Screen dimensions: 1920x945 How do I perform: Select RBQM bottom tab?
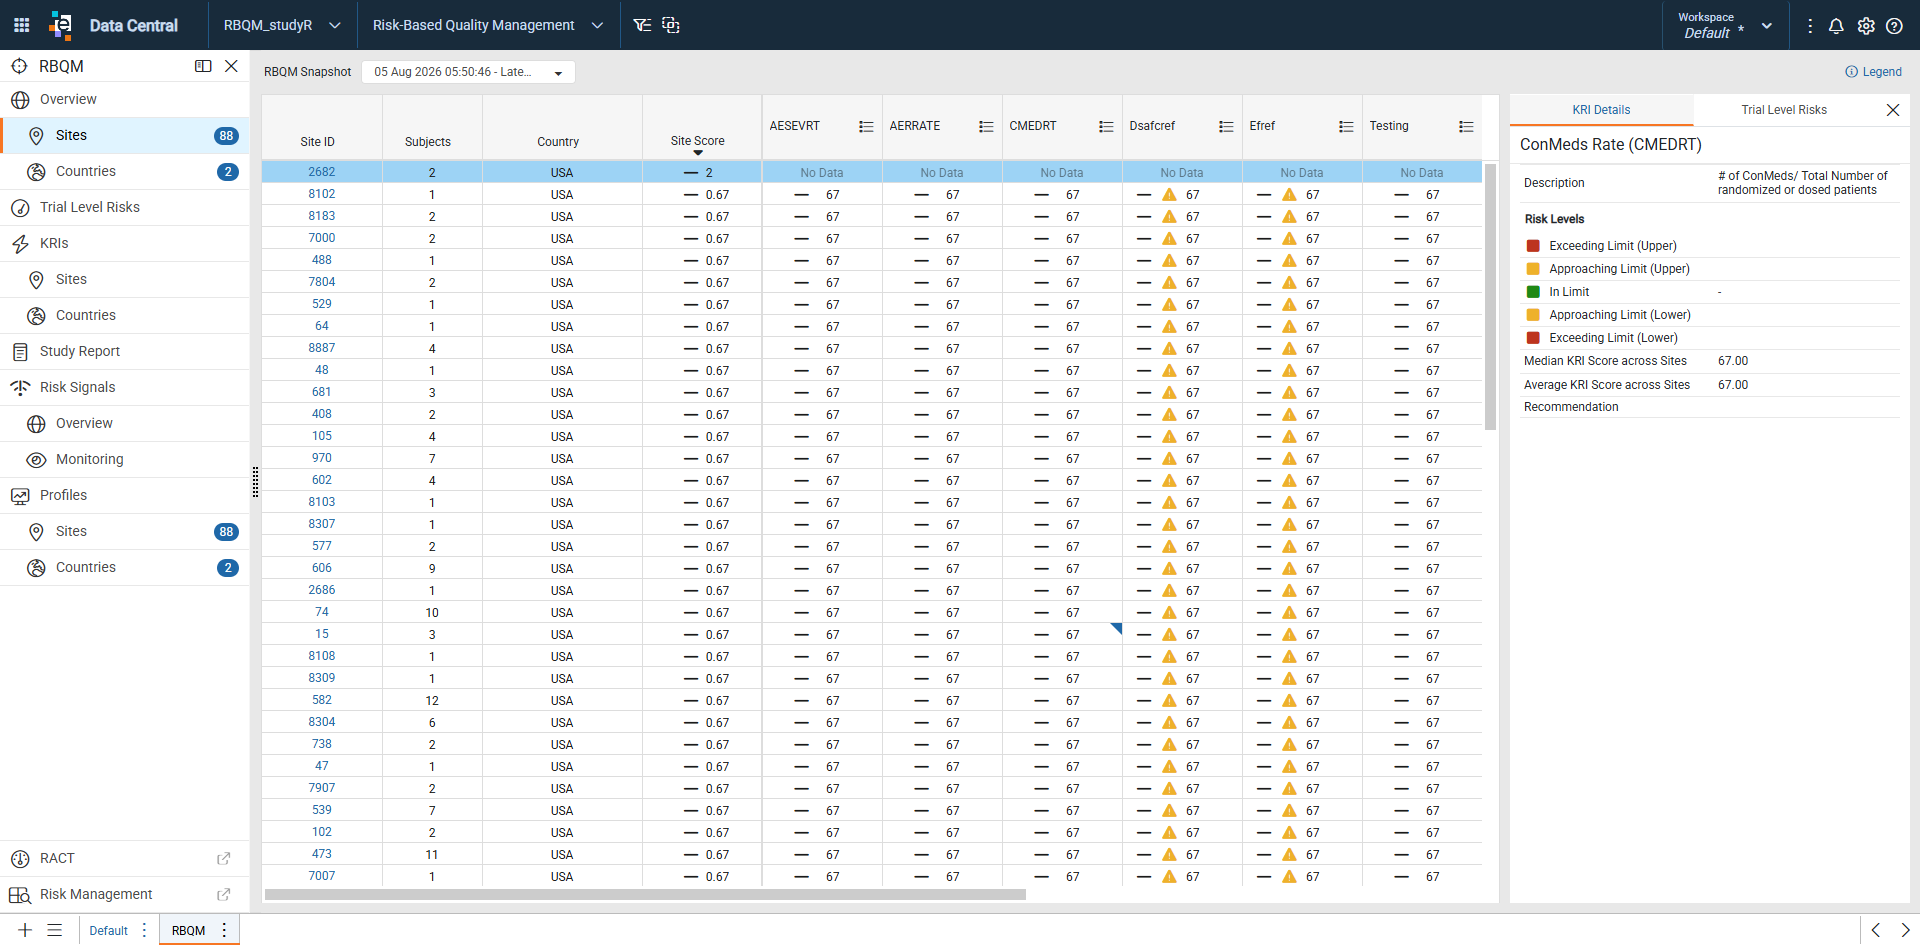188,931
